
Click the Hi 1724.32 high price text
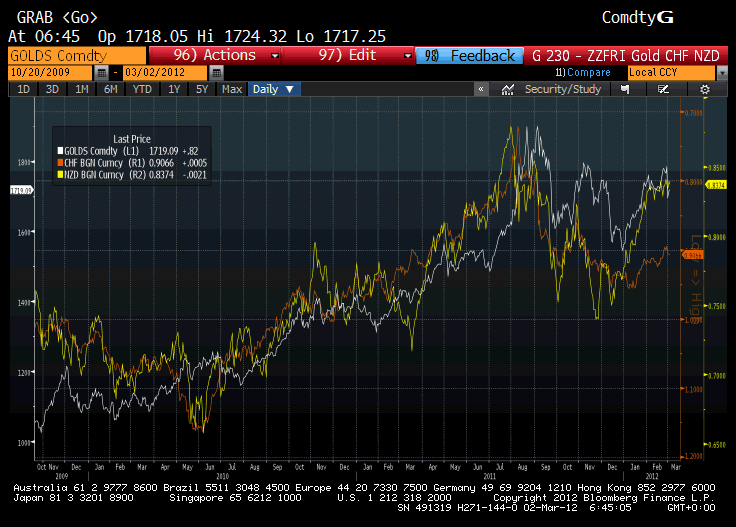click(242, 36)
